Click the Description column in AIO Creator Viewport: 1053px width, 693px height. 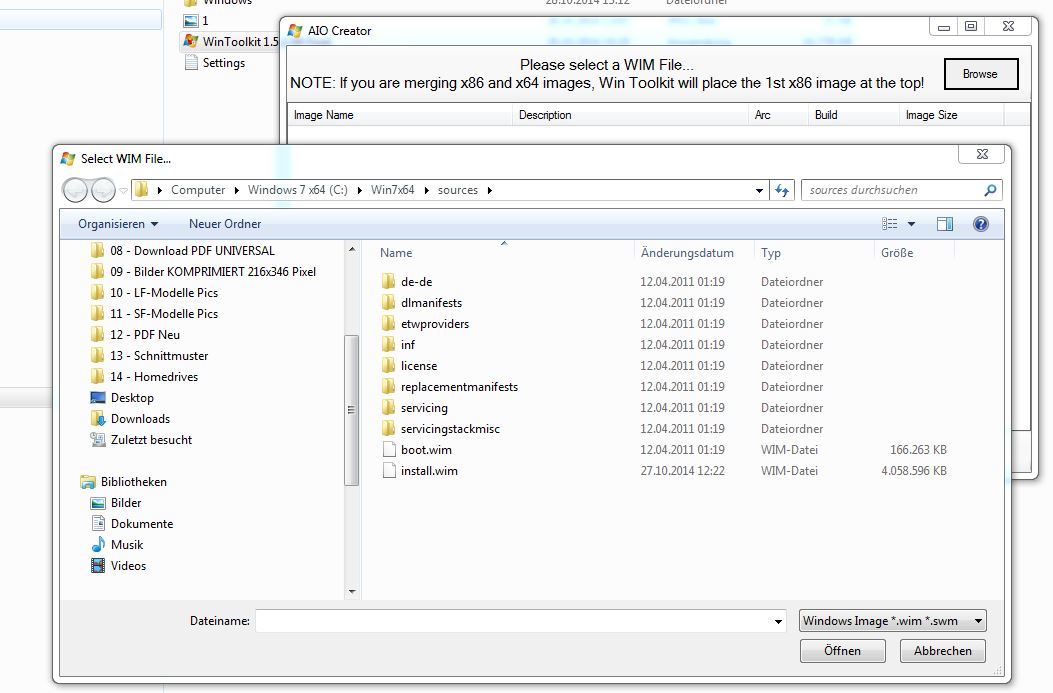[630, 115]
